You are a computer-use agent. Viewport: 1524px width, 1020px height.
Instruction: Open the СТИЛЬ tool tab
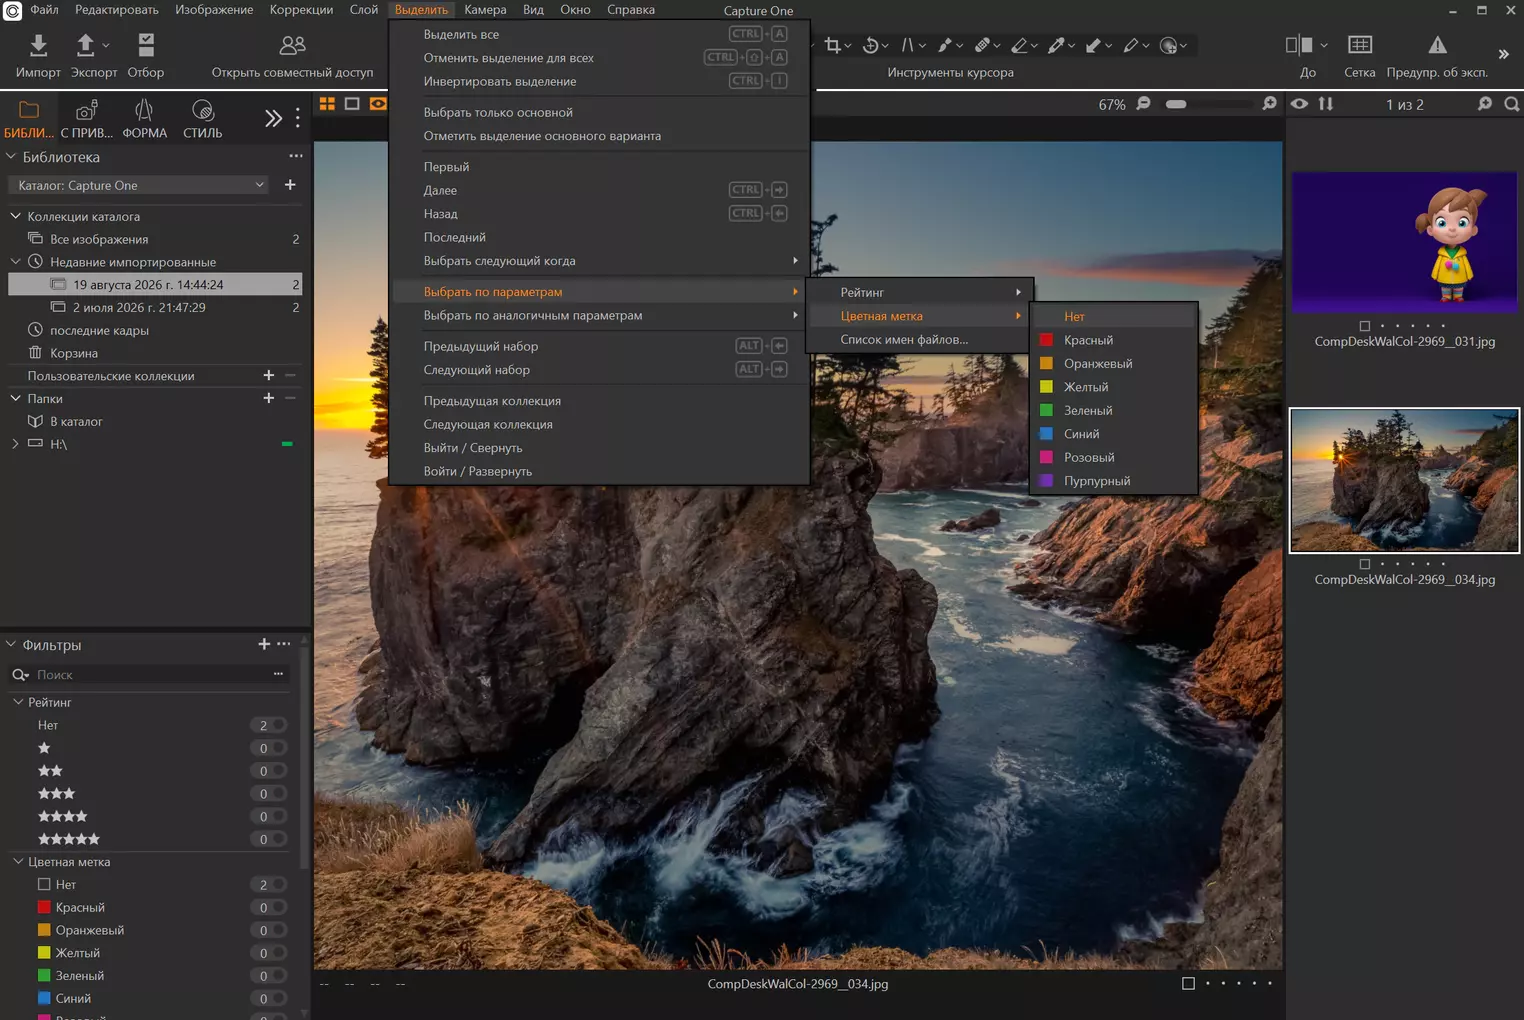202,118
